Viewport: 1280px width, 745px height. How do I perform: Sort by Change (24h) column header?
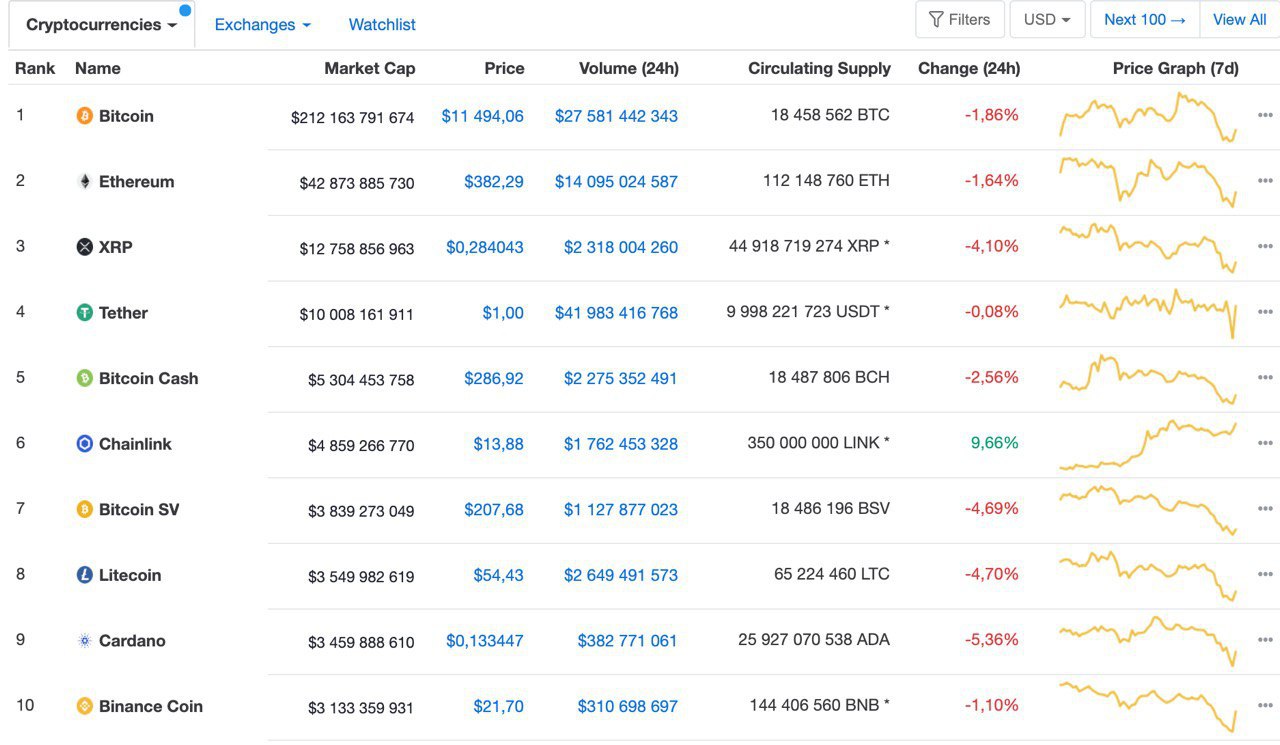pos(969,68)
